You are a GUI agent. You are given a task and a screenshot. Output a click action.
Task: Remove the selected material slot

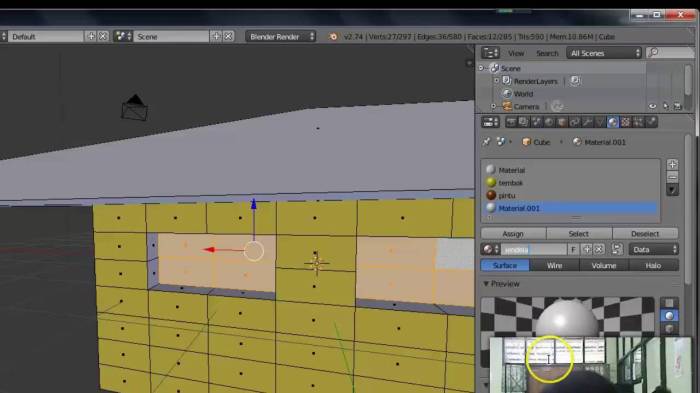click(x=672, y=177)
